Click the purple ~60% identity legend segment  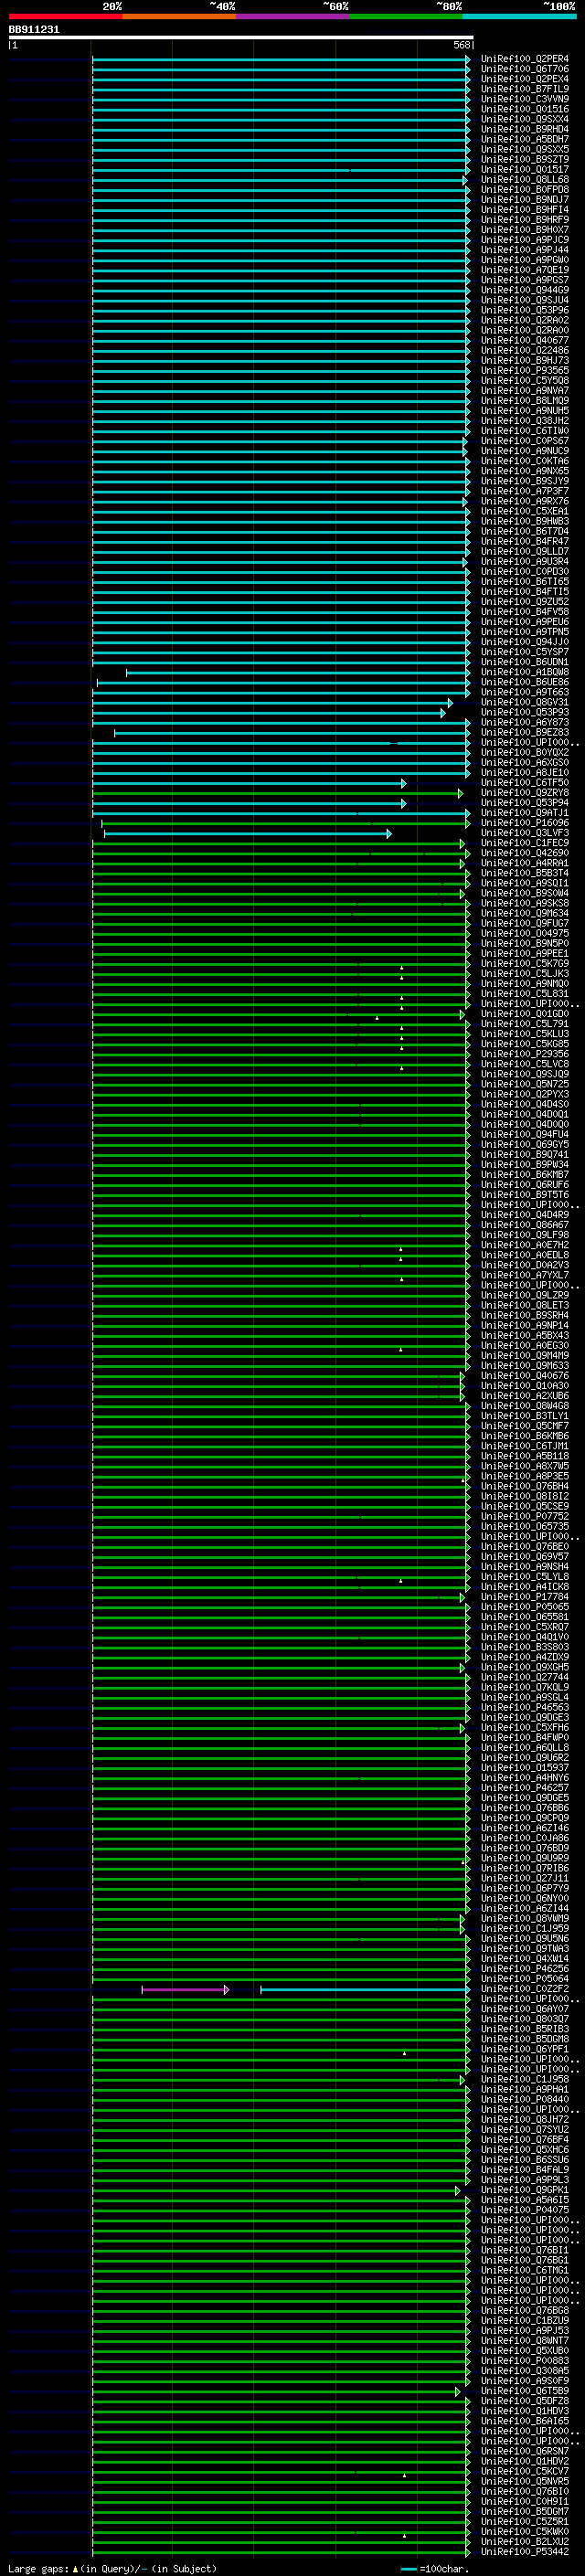(293, 16)
